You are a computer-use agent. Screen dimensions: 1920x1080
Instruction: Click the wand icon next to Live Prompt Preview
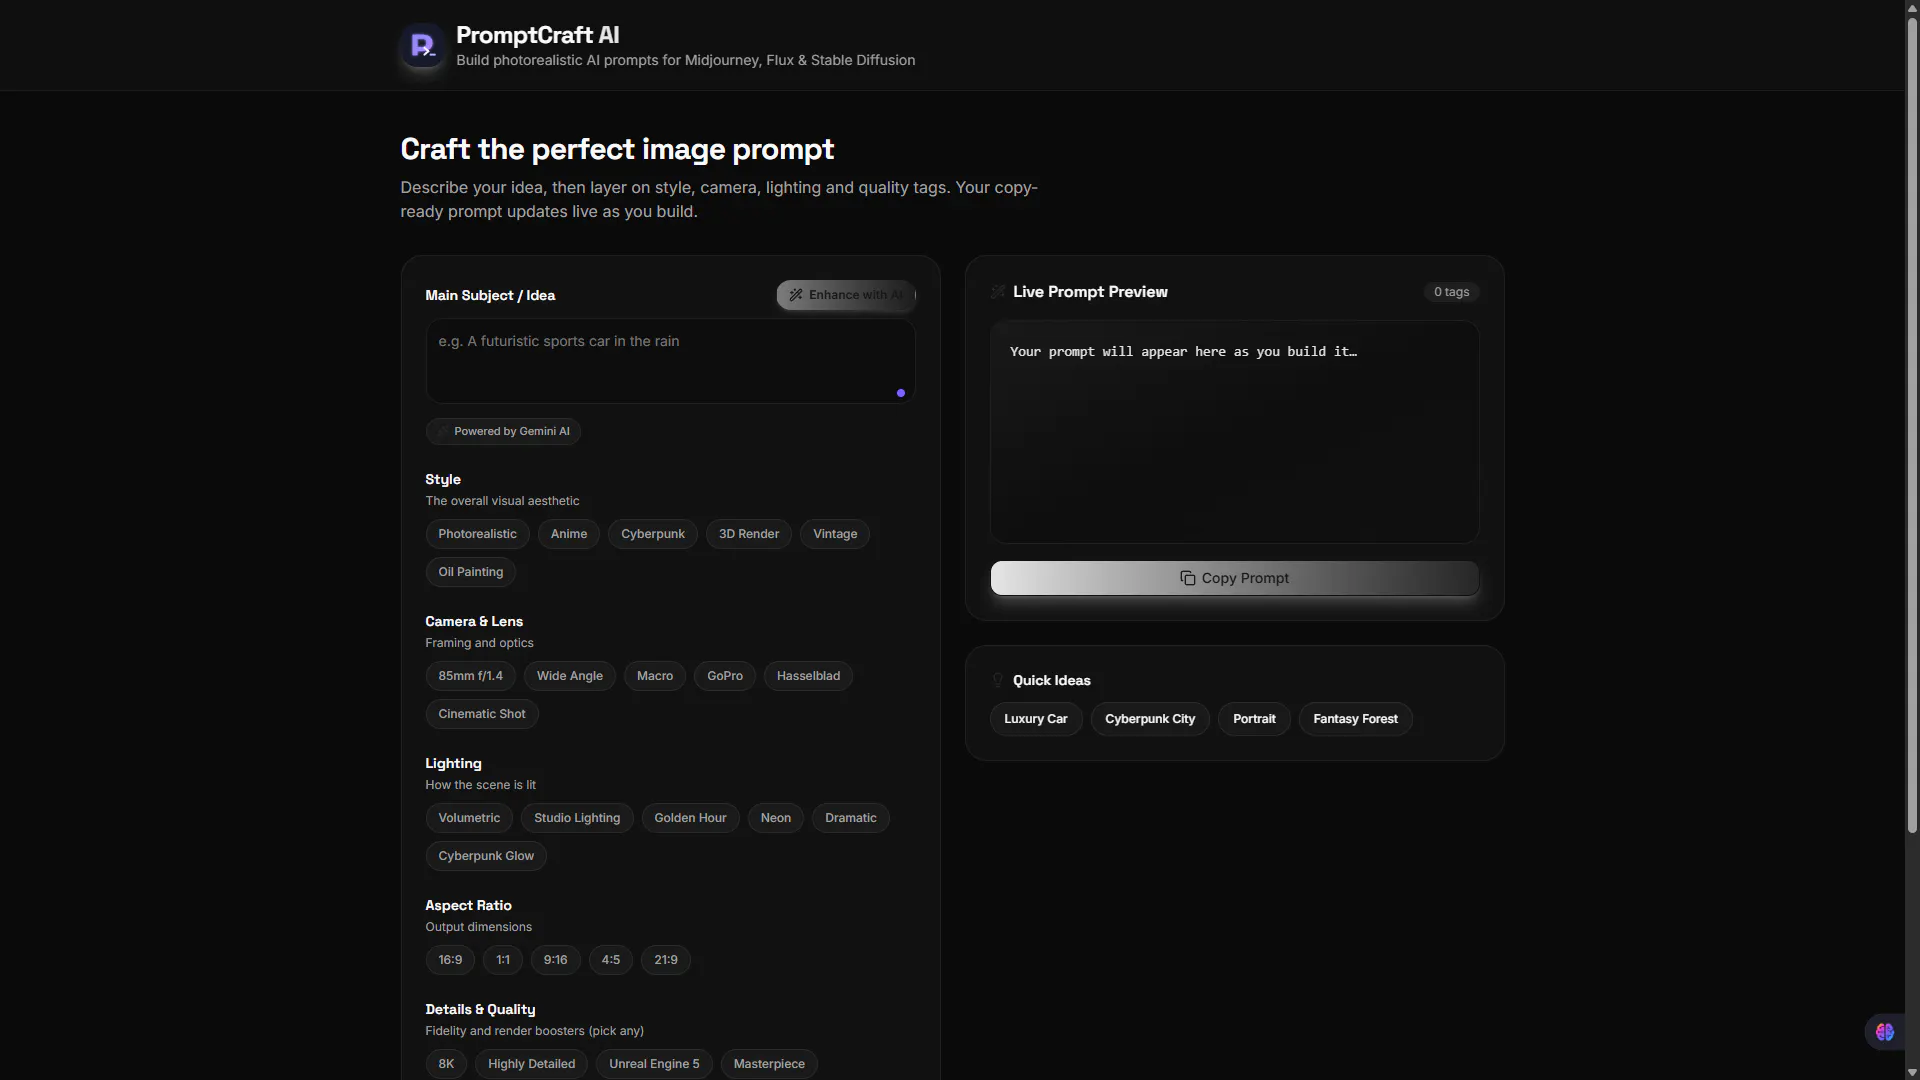(x=997, y=292)
